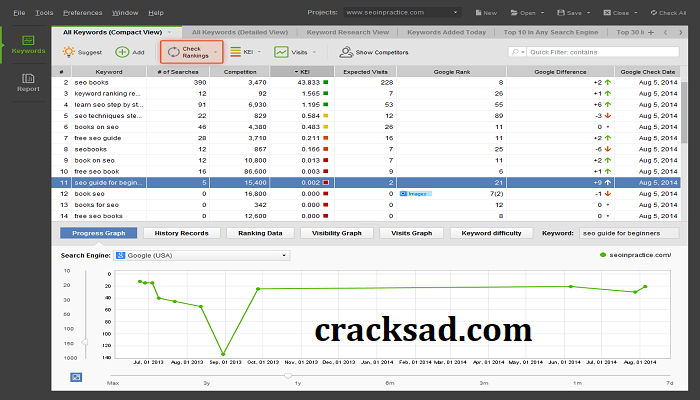Viewport: 700px width, 400px height.
Task: Select the books on seo keyword row
Action: click(366, 127)
